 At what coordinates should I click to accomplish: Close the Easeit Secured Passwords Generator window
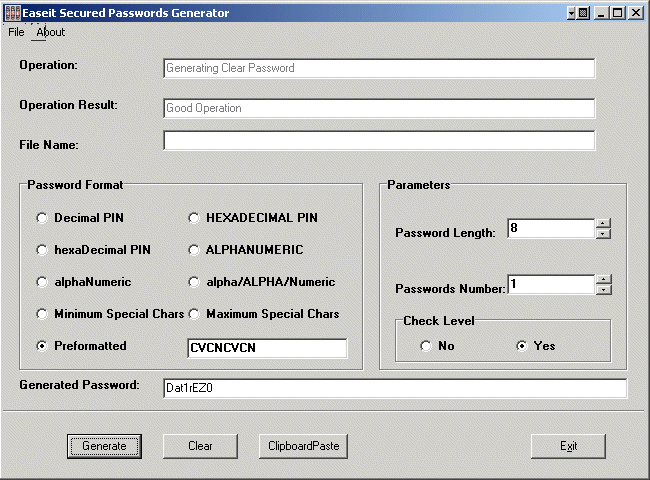click(x=635, y=13)
